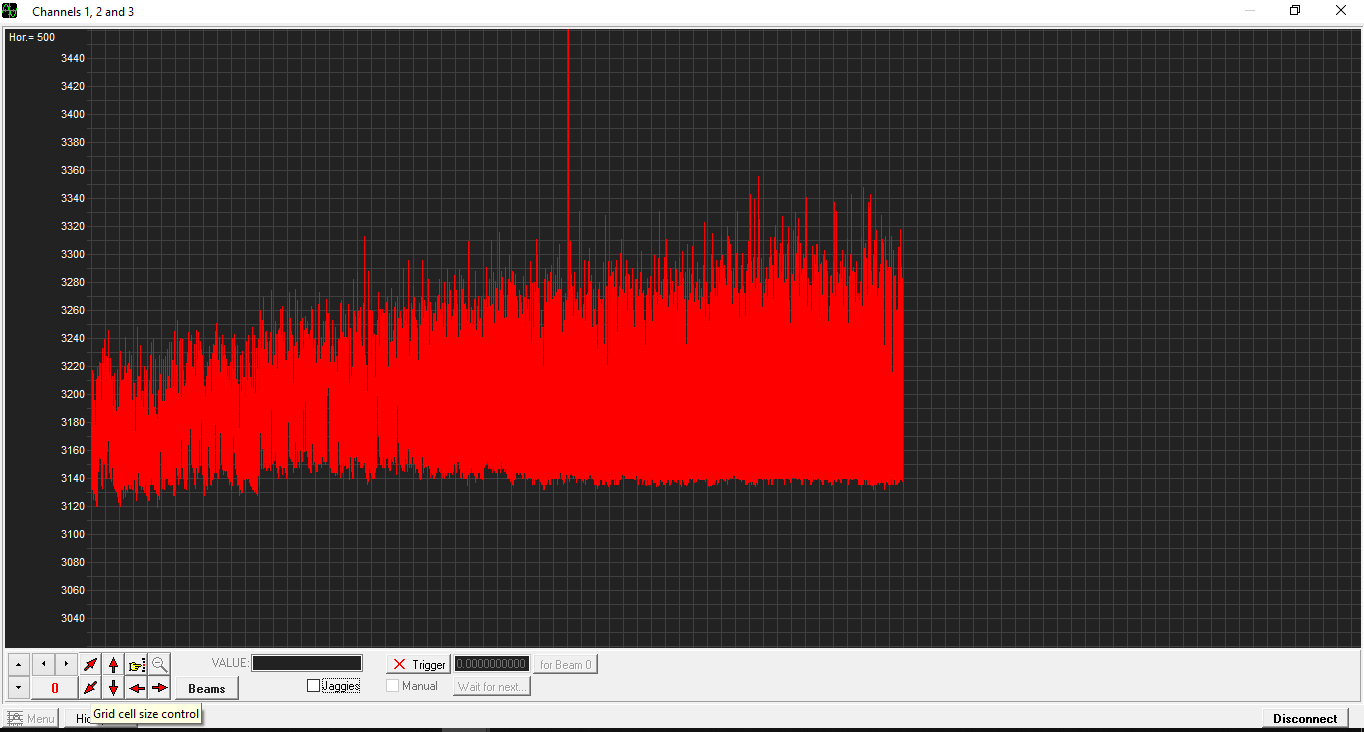Select the pointing hand cursor tool

(137, 664)
